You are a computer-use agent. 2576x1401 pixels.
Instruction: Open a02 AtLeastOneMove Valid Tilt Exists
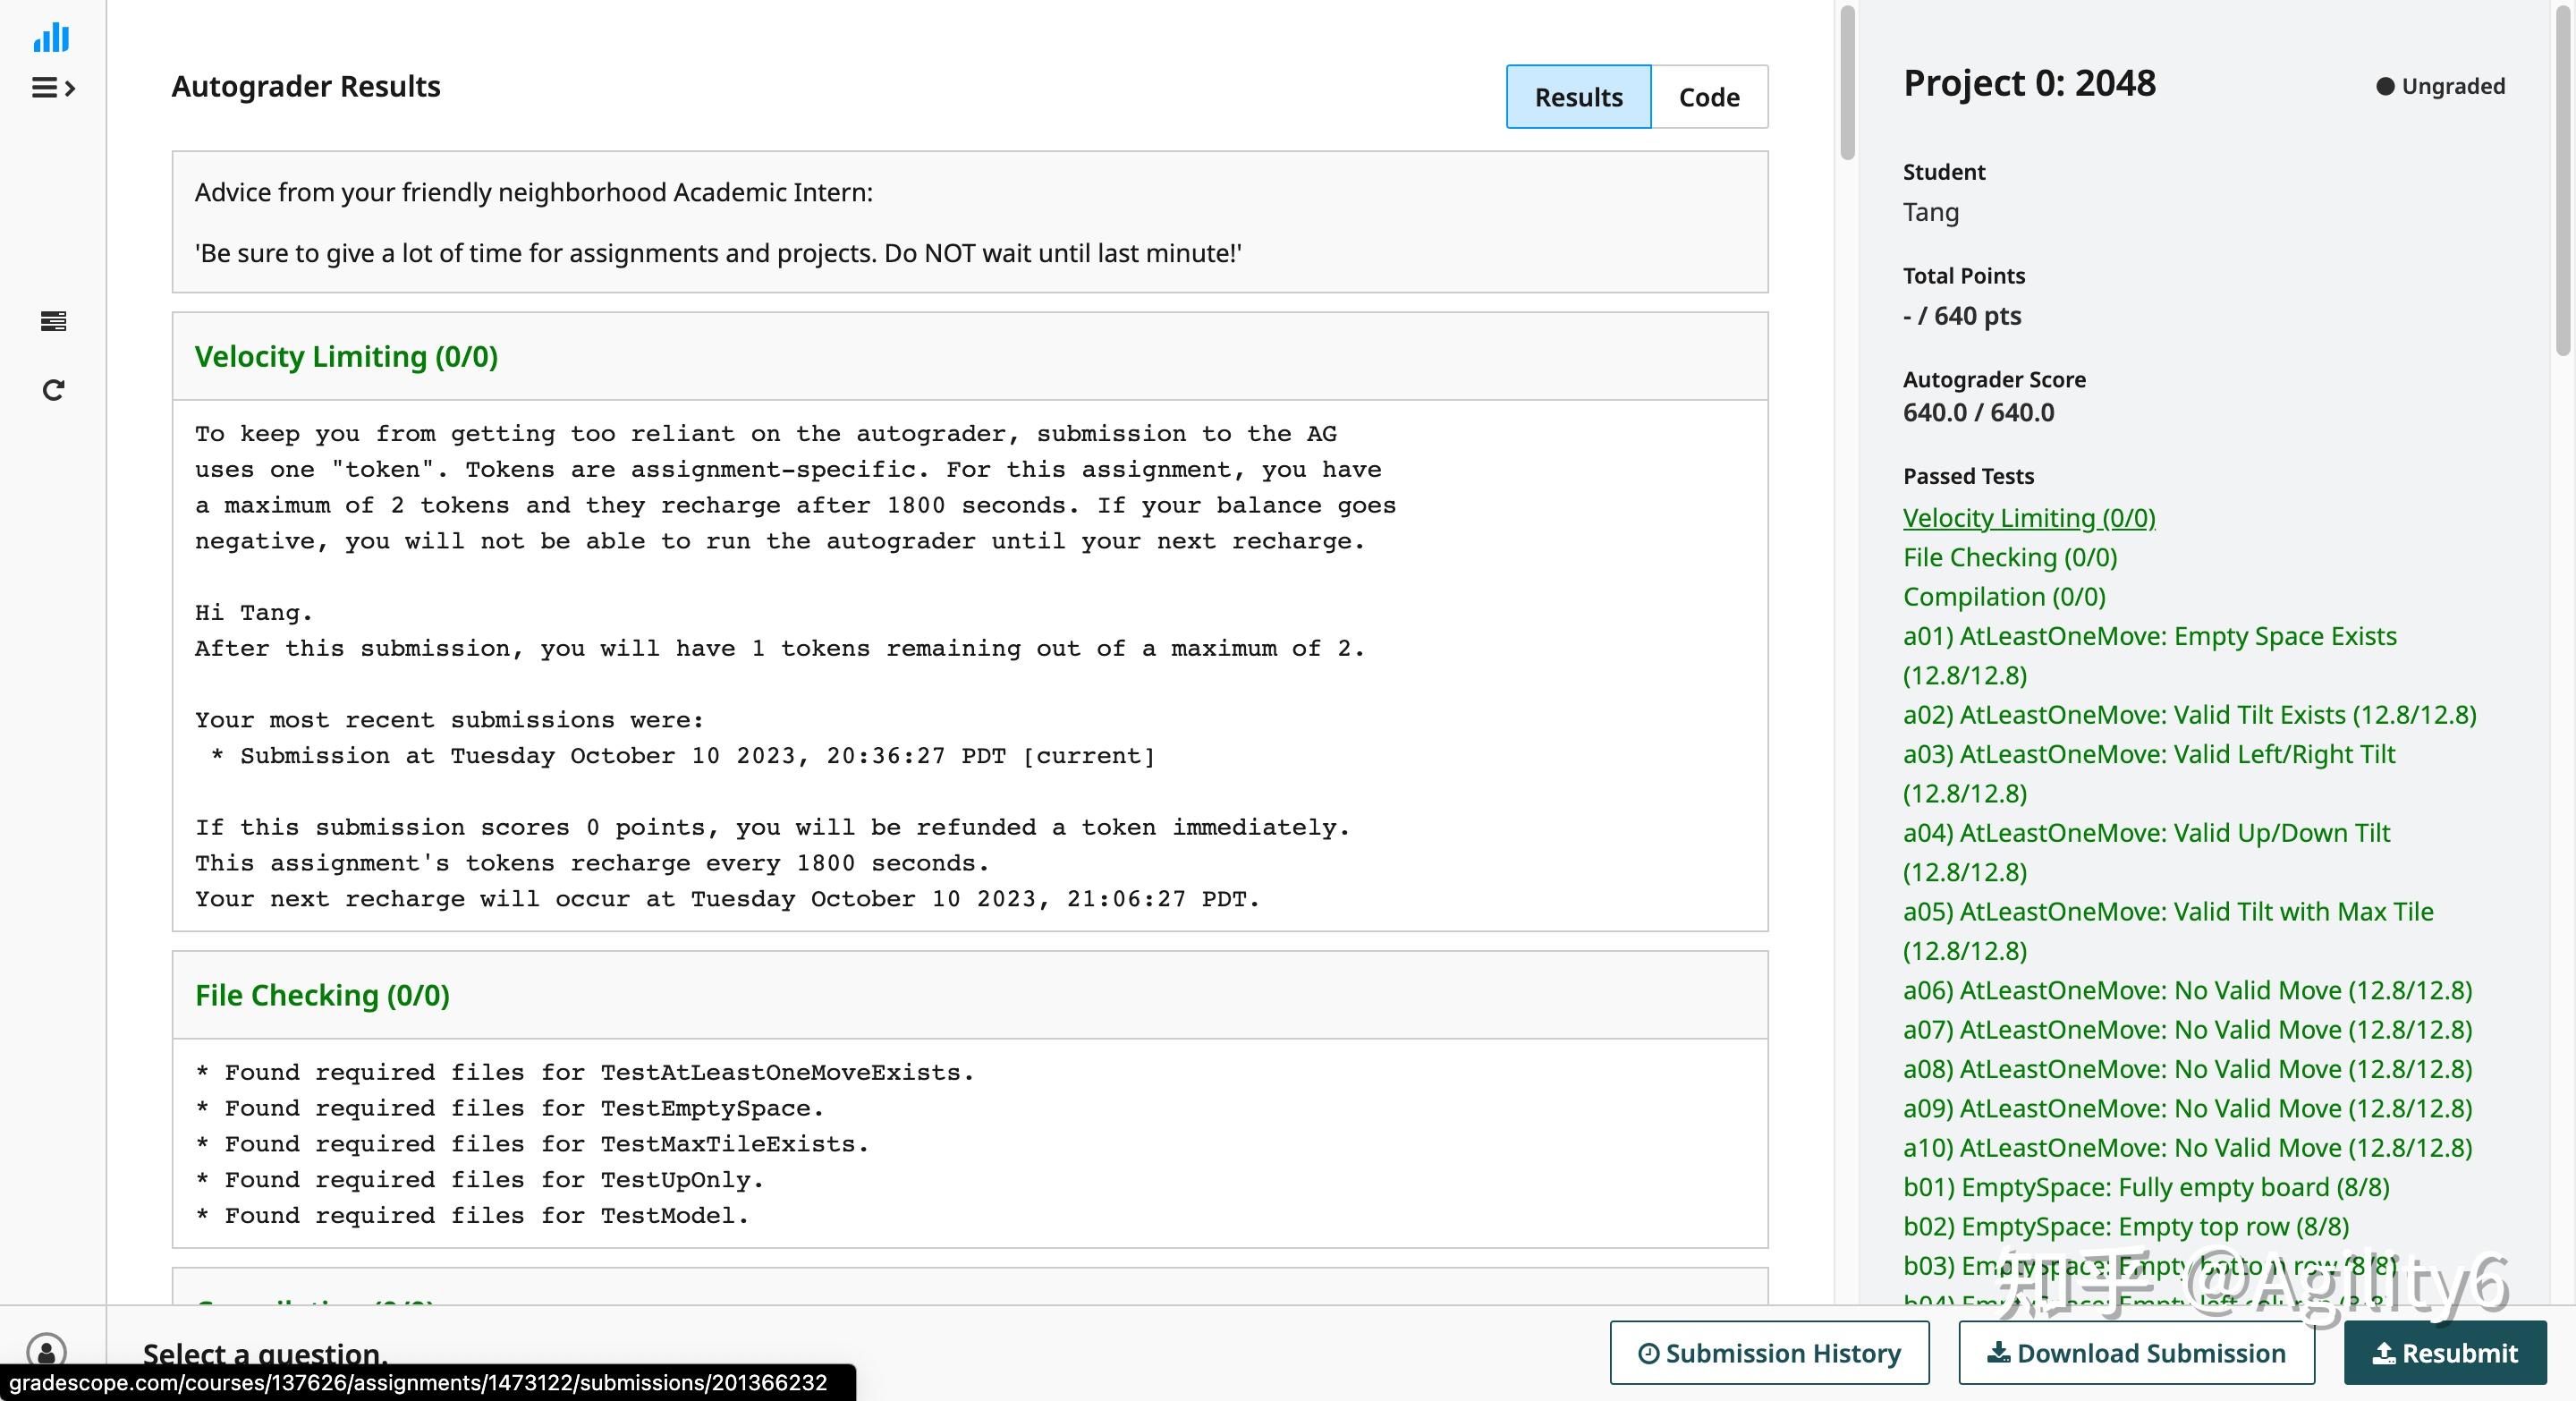[x=2189, y=715]
